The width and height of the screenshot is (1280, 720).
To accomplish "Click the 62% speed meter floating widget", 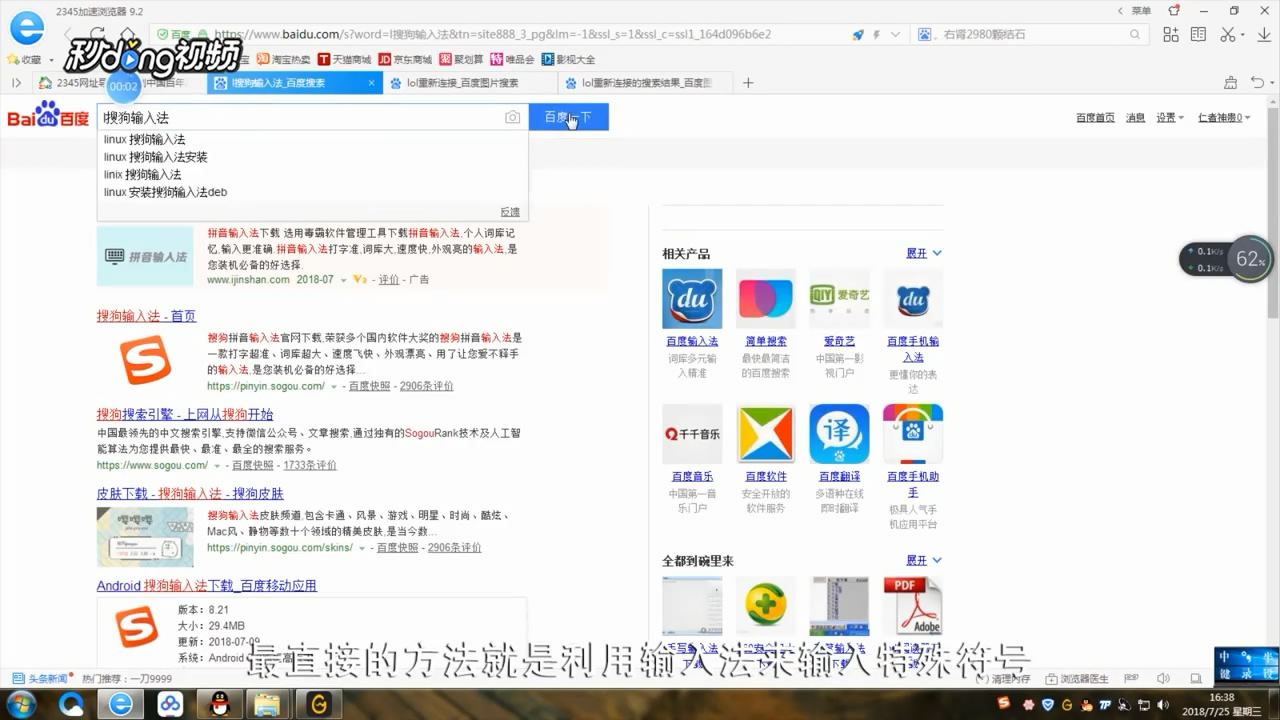I will [1249, 259].
